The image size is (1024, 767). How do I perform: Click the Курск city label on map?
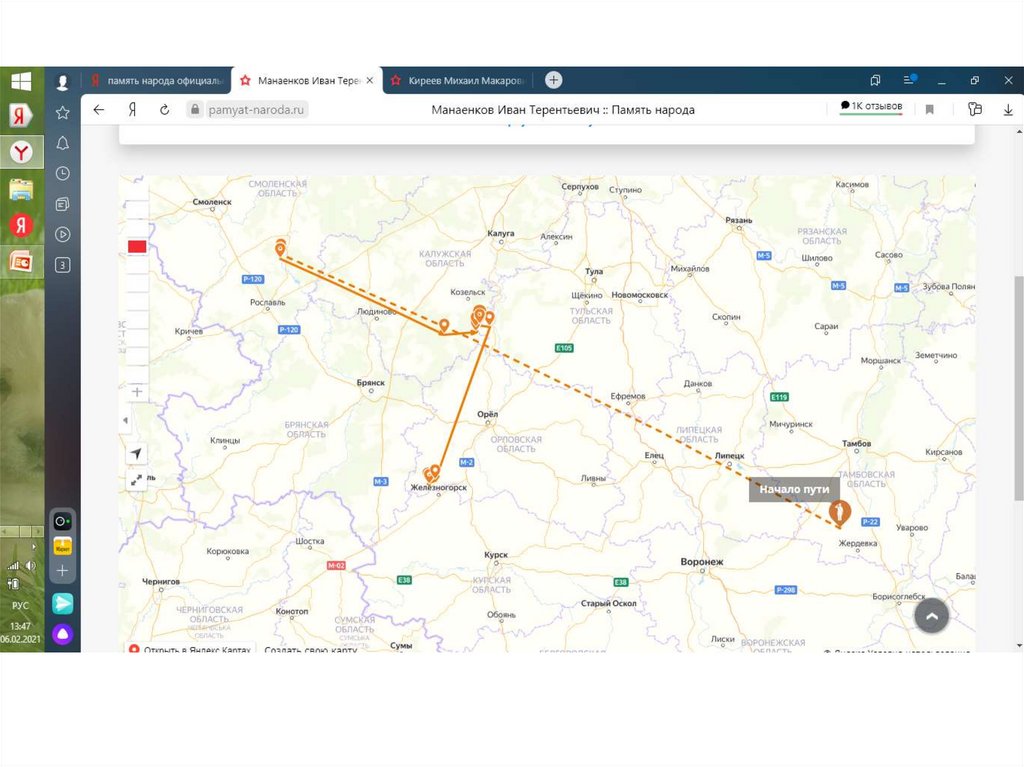pos(496,555)
